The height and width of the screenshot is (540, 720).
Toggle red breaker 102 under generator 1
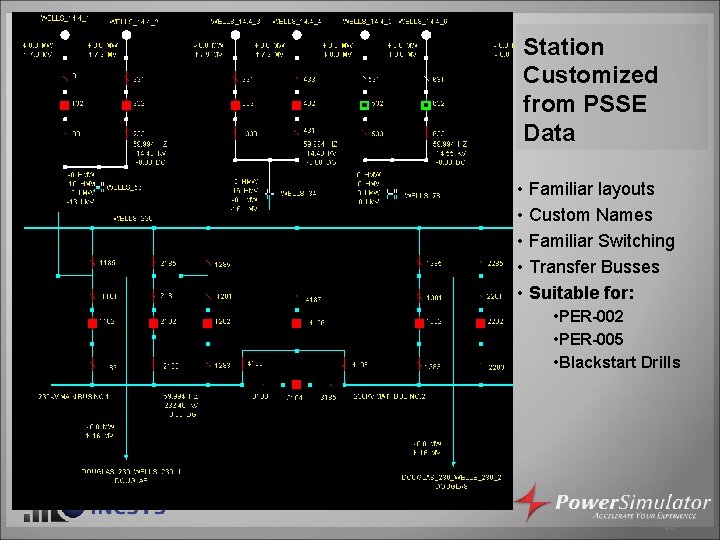click(x=65, y=105)
